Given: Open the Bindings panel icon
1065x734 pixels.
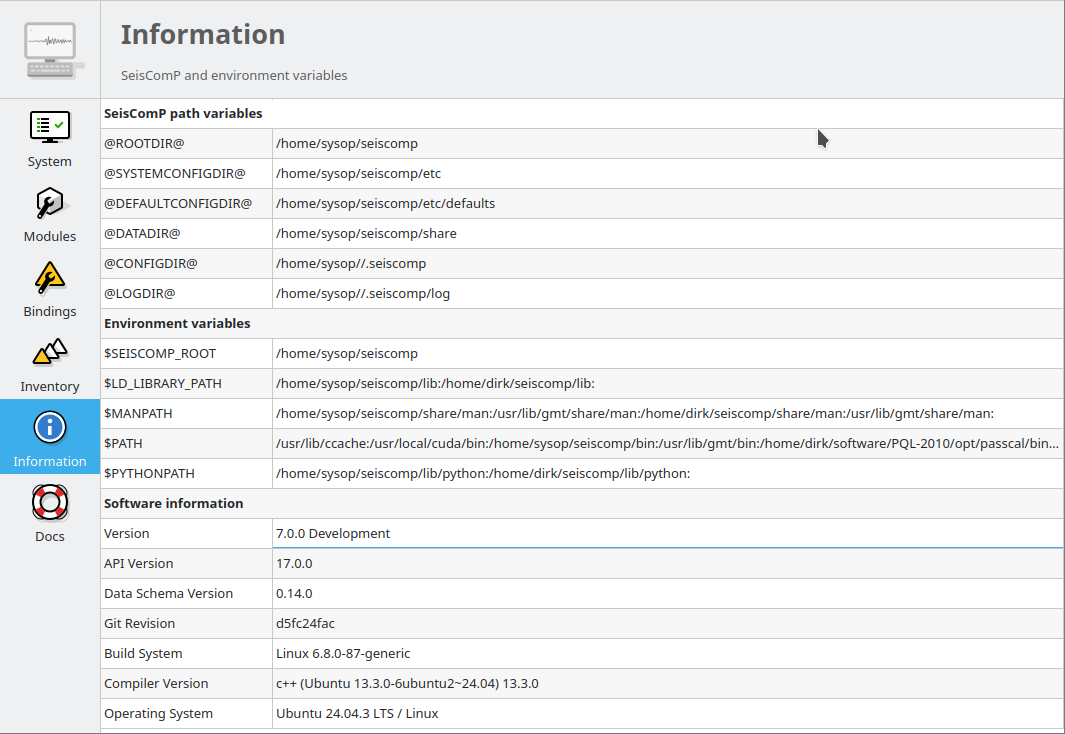Looking at the screenshot, I should coord(49,278).
